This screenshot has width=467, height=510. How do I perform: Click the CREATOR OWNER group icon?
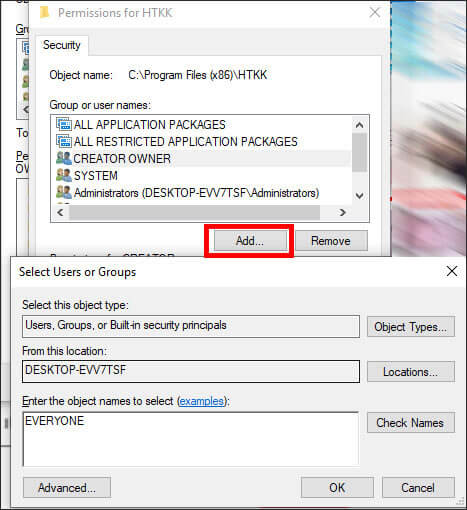tap(64, 158)
